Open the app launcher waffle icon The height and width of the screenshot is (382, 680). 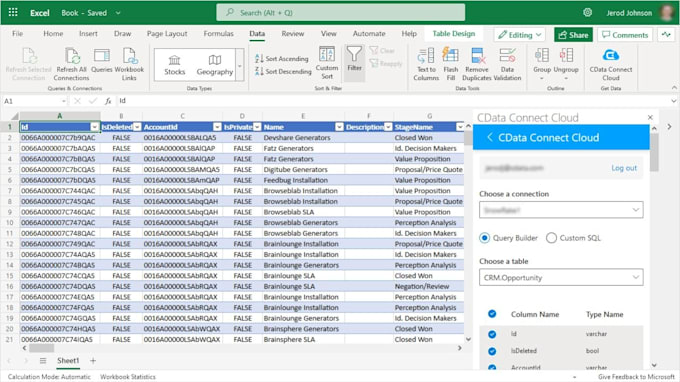coord(13,12)
